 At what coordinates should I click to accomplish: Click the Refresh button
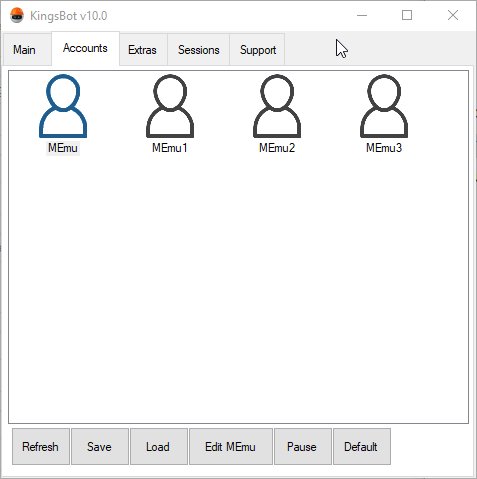[x=41, y=447]
